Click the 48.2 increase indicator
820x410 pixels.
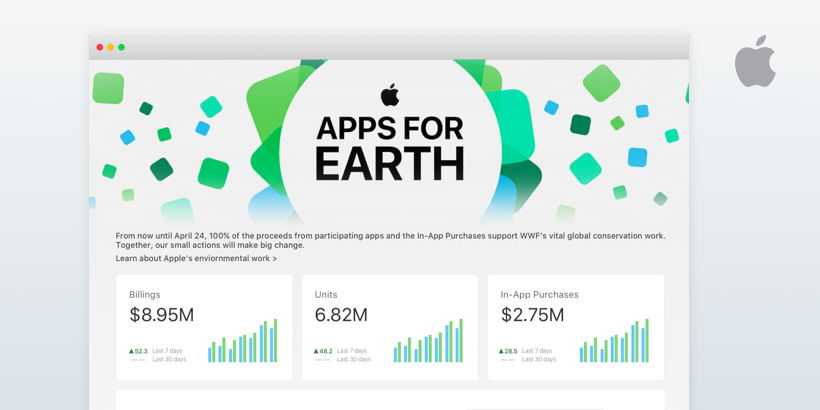pyautogui.click(x=323, y=351)
